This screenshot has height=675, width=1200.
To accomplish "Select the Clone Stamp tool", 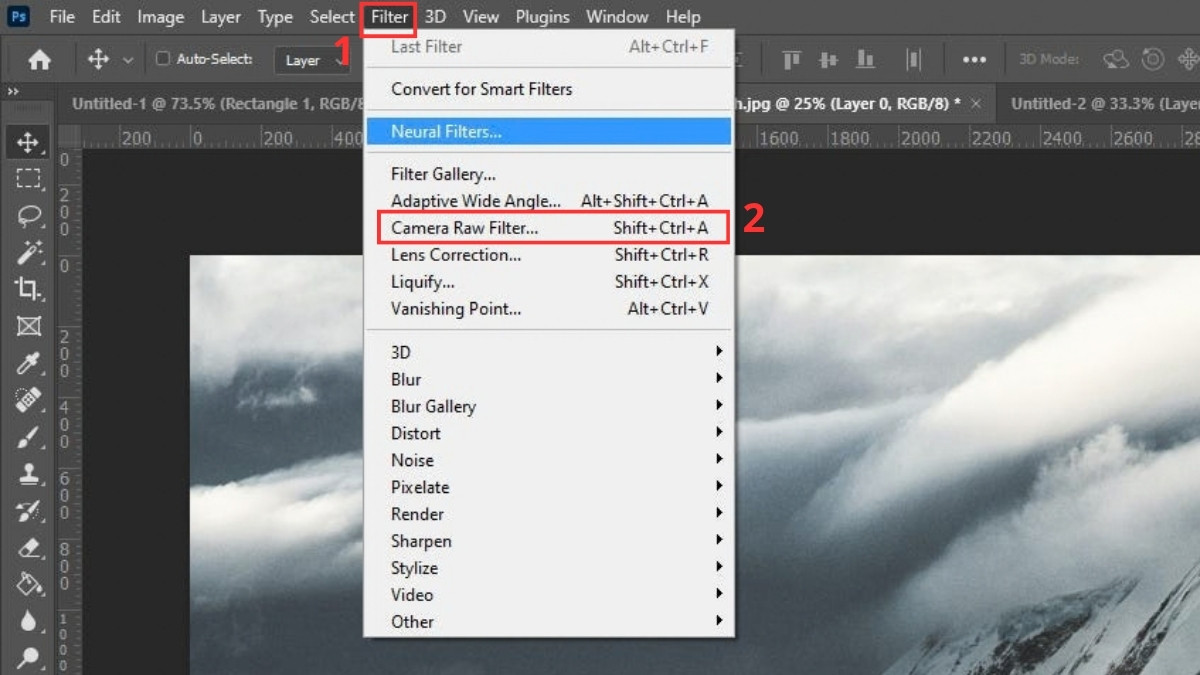I will 28,474.
